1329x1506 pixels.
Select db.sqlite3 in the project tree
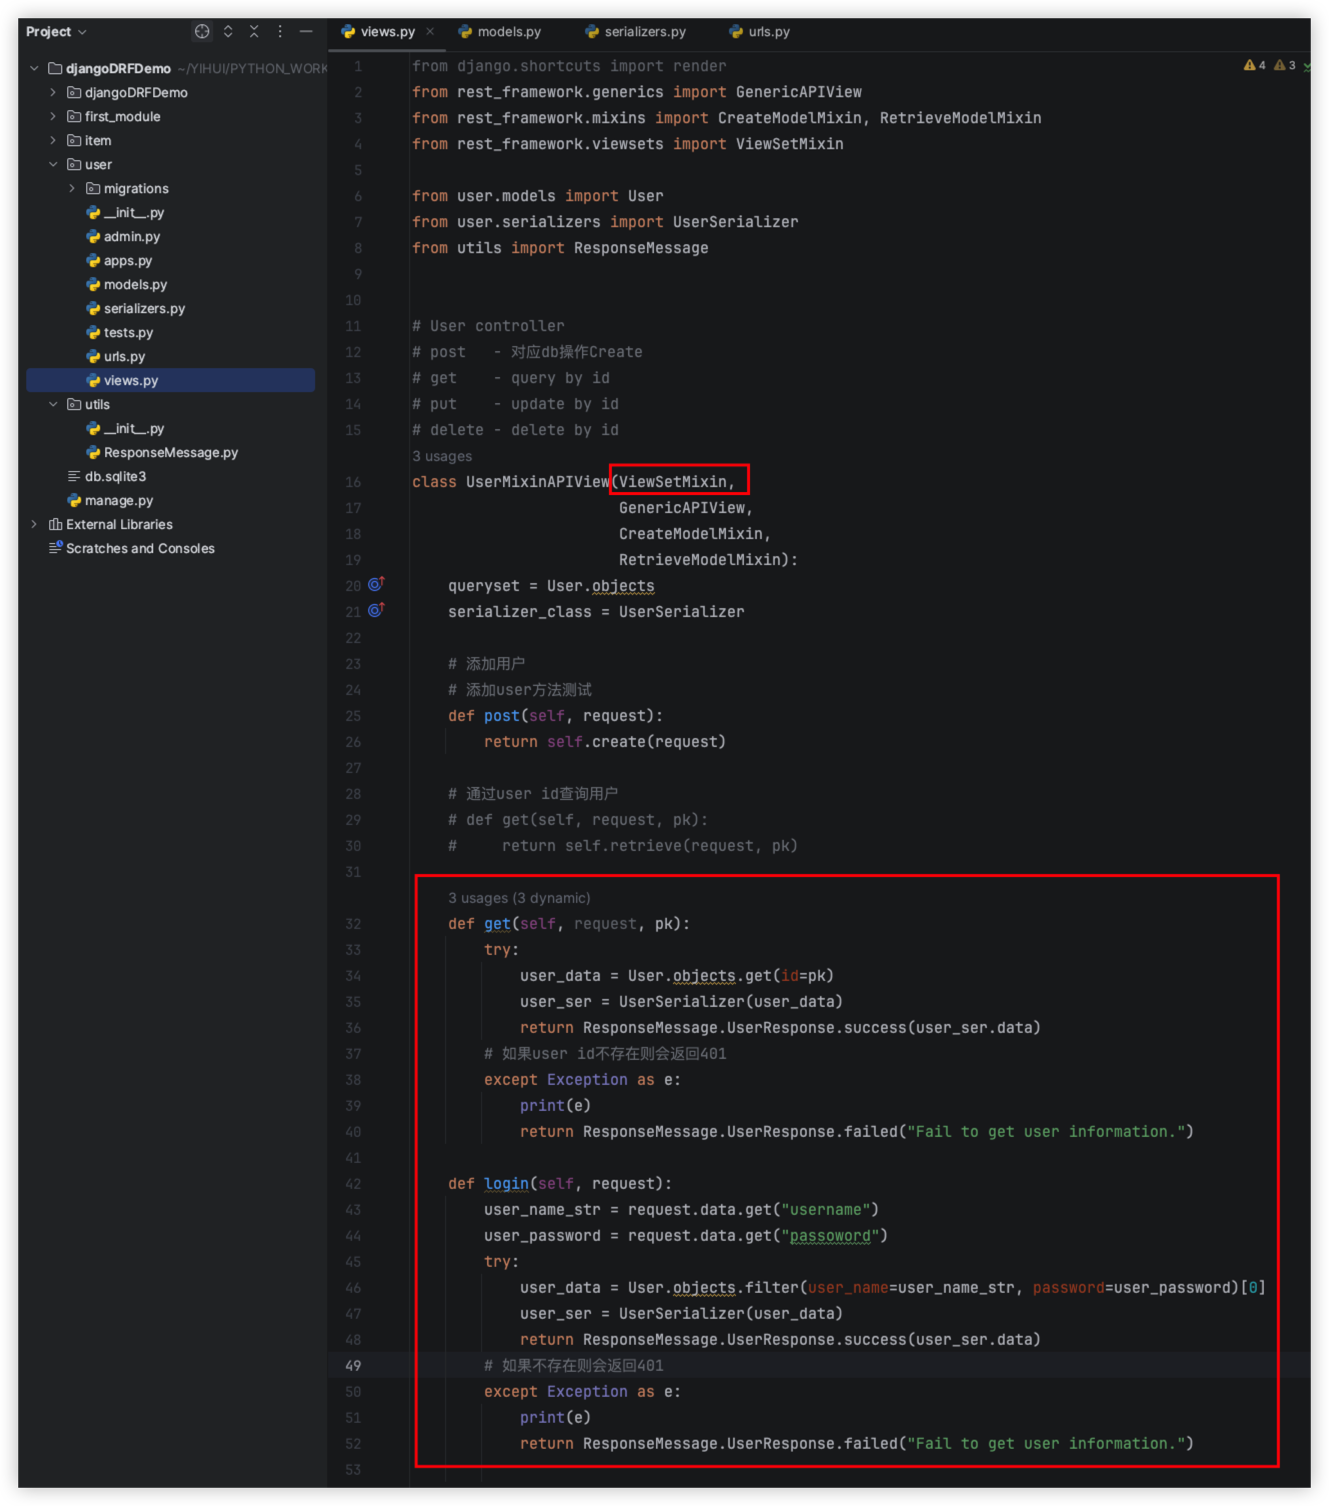115,477
